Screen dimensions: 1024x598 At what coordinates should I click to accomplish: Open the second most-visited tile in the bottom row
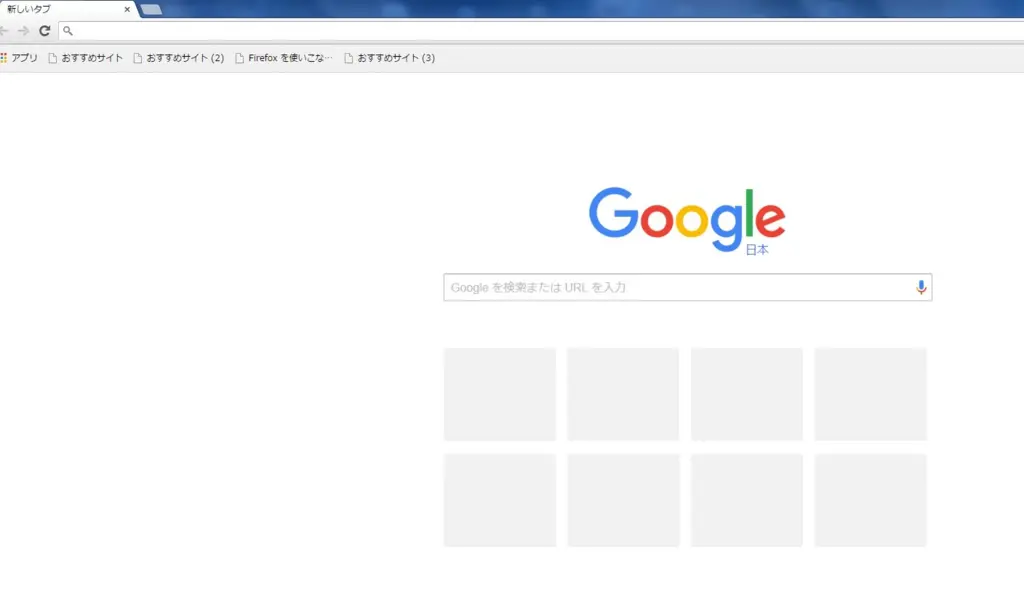(623, 500)
